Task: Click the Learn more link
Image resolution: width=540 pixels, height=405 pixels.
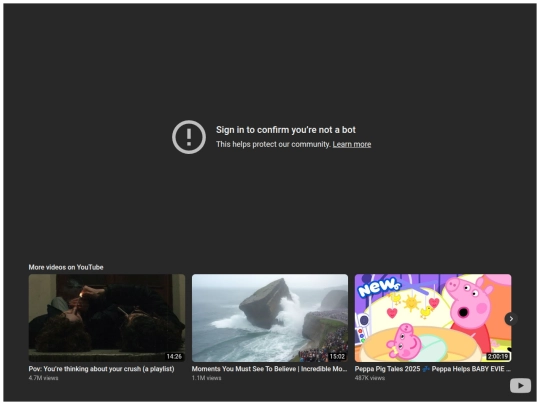Action: pos(352,144)
